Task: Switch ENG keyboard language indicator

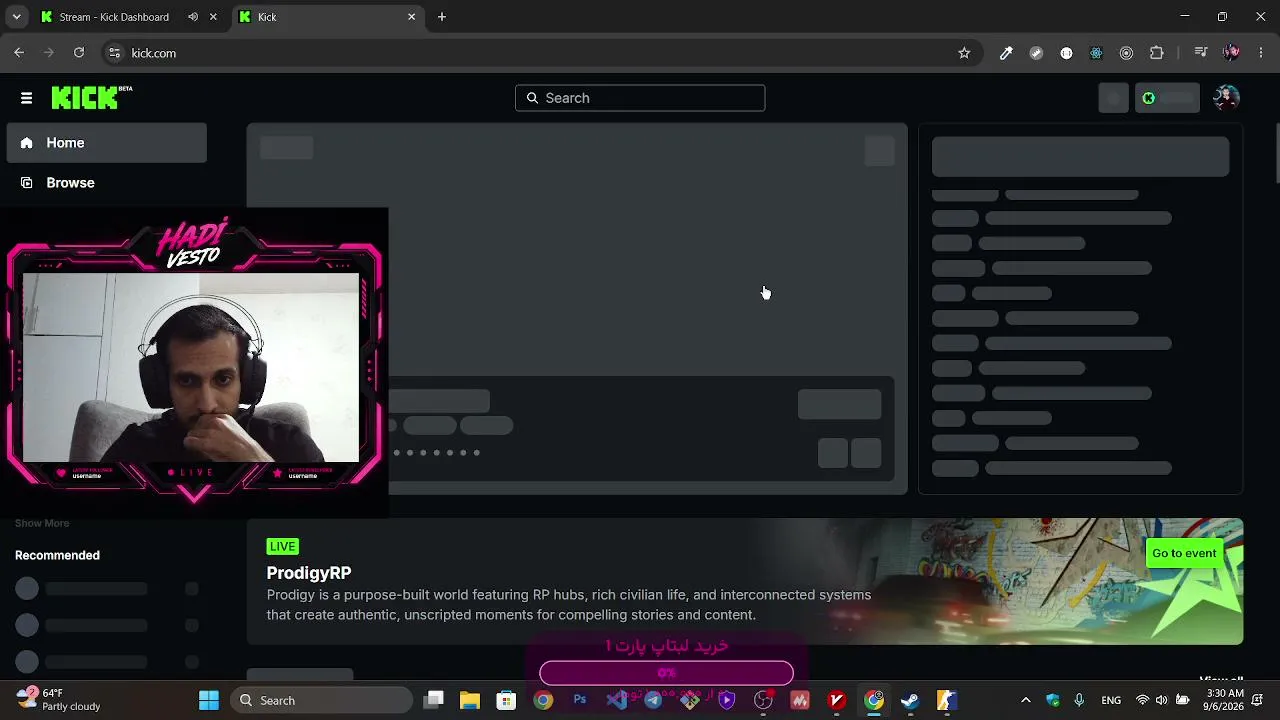Action: tap(1111, 700)
